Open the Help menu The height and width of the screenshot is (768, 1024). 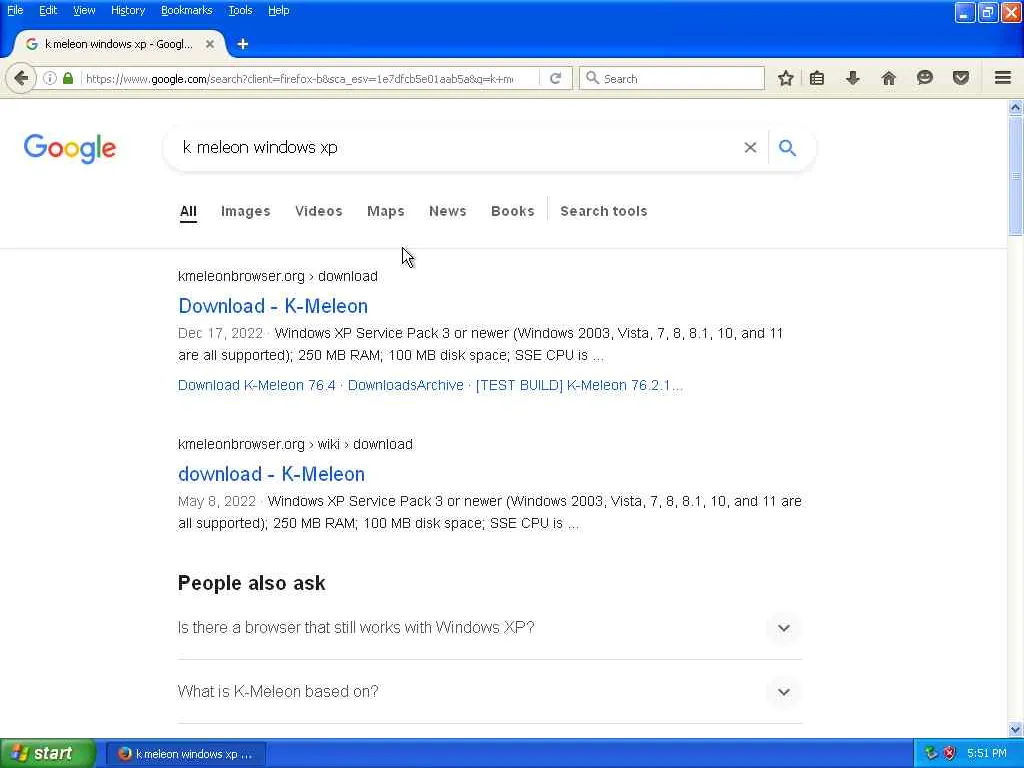pos(279,10)
